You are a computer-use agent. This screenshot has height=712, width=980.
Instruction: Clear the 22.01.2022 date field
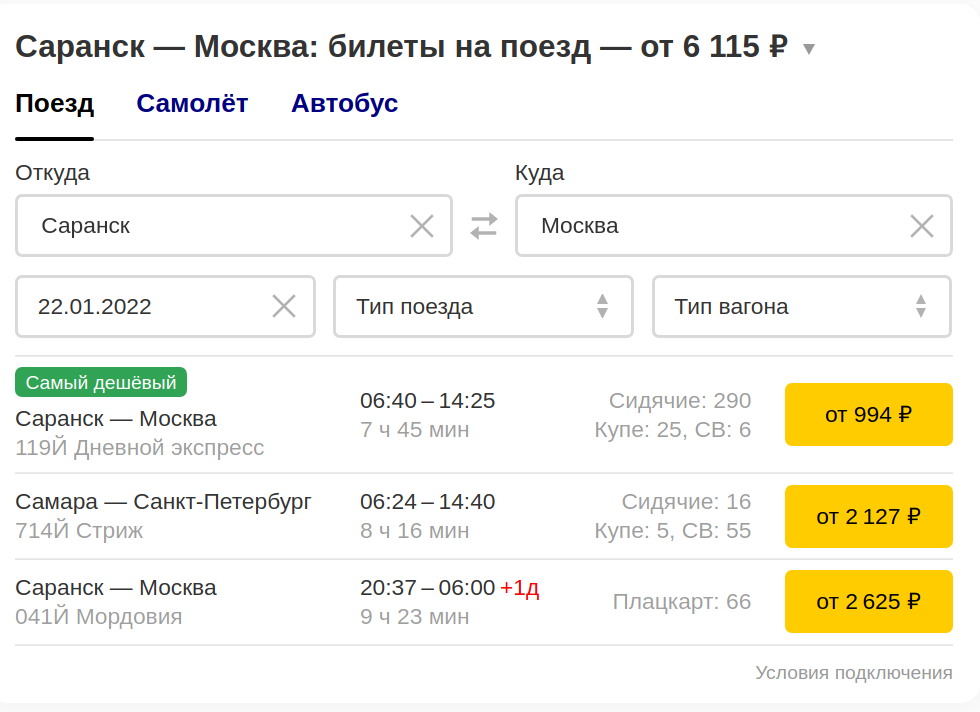pos(284,306)
